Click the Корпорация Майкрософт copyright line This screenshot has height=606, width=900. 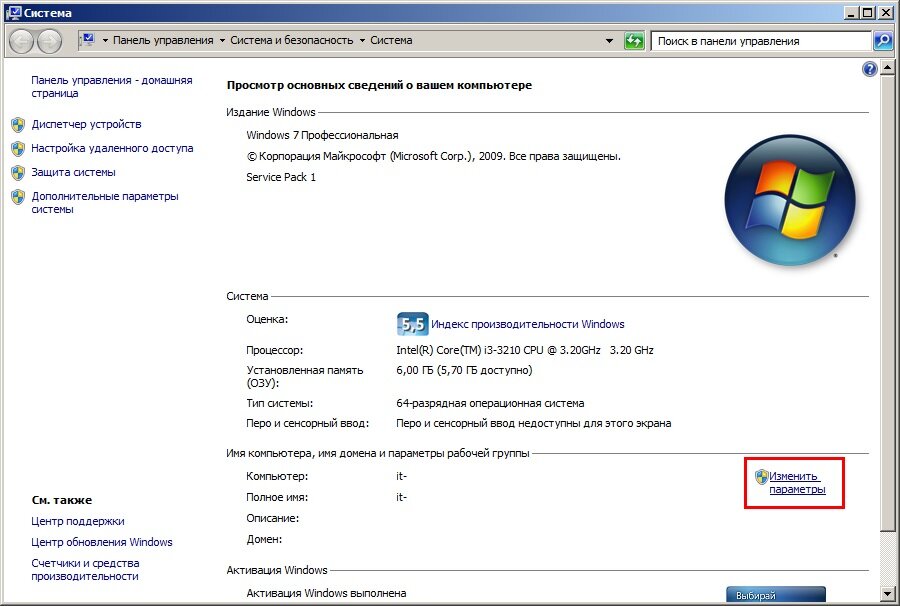tap(433, 156)
